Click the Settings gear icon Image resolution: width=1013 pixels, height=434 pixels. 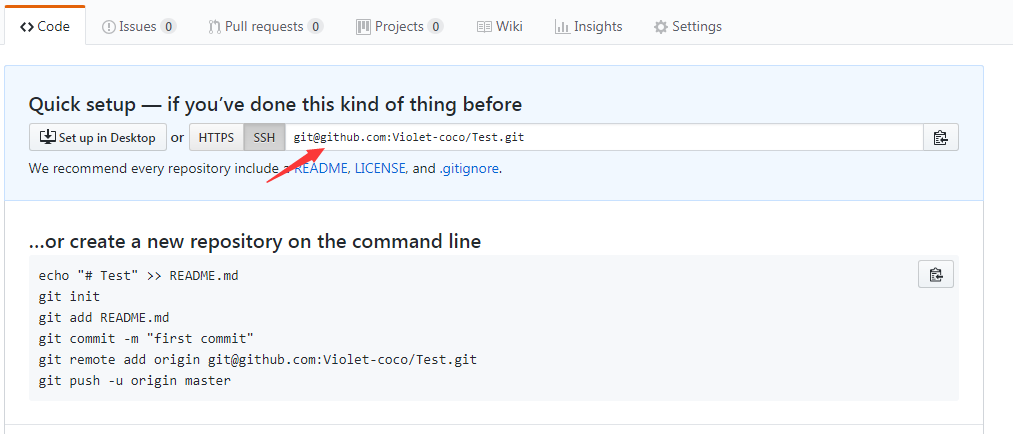660,26
